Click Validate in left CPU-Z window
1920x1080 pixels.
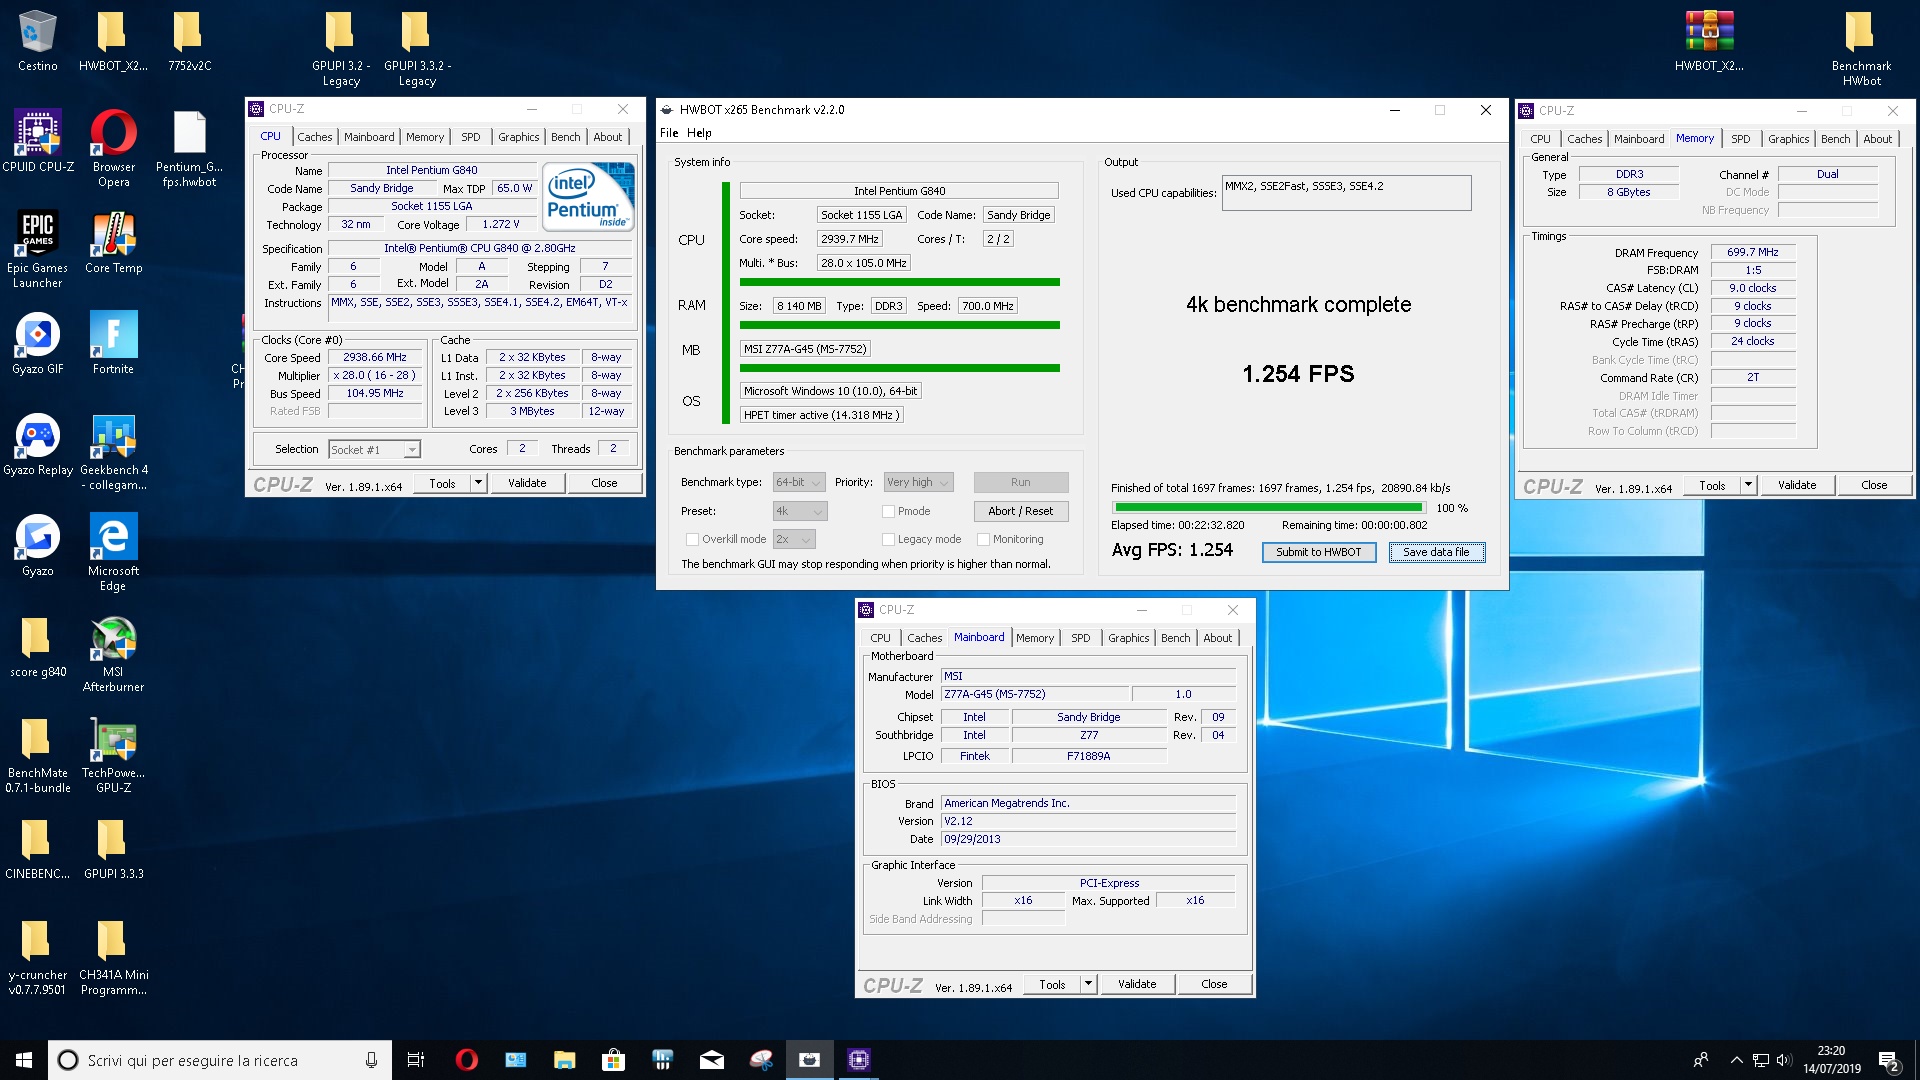527,483
